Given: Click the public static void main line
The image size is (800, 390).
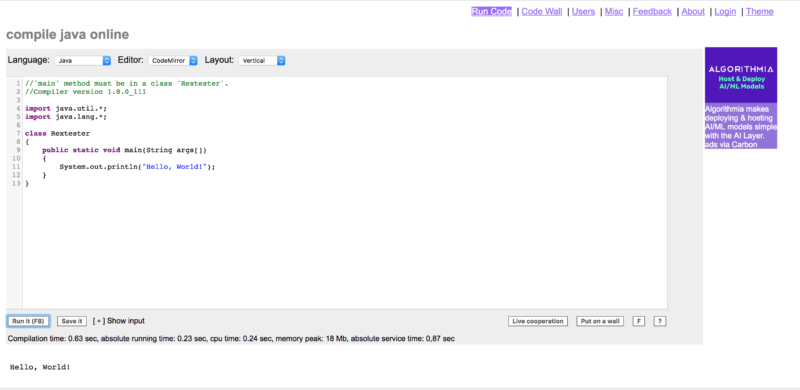Looking at the screenshot, I should (x=124, y=150).
